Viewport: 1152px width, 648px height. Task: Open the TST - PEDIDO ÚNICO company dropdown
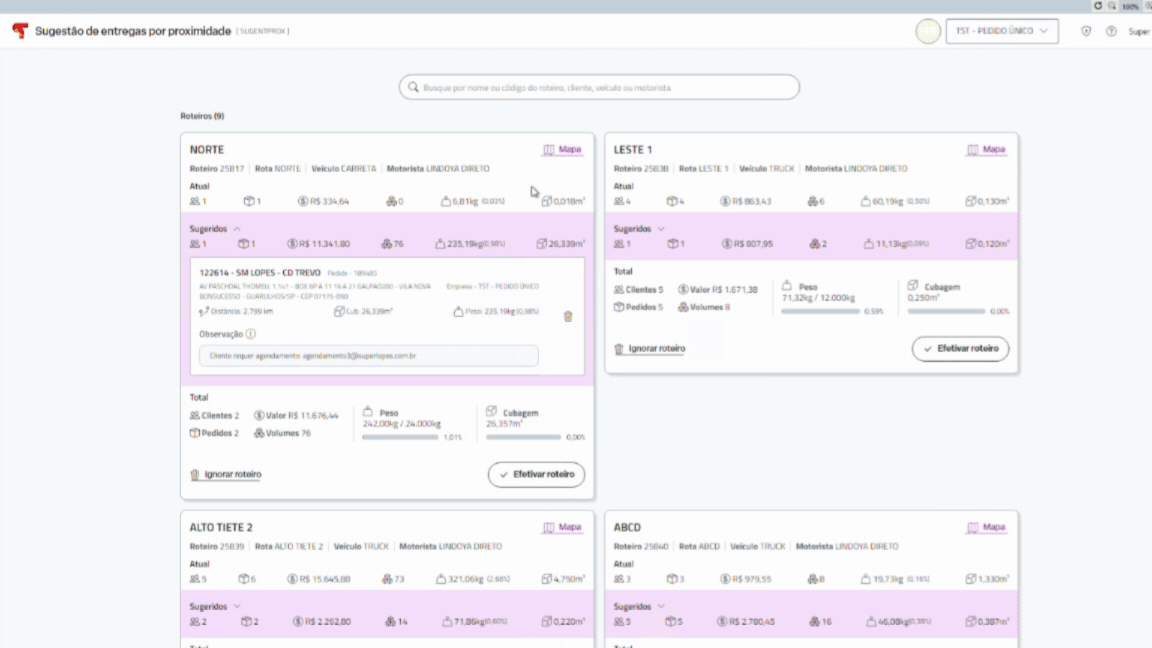point(1001,31)
